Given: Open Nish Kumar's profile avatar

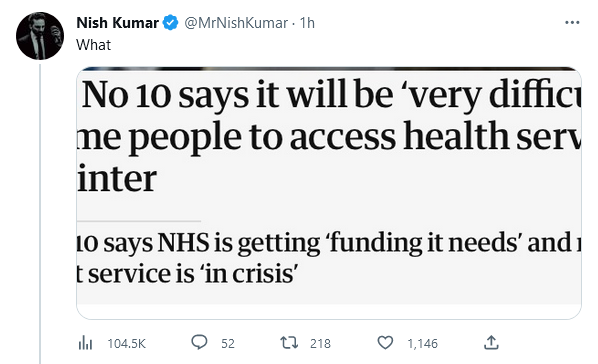Looking at the screenshot, I should pyautogui.click(x=40, y=36).
